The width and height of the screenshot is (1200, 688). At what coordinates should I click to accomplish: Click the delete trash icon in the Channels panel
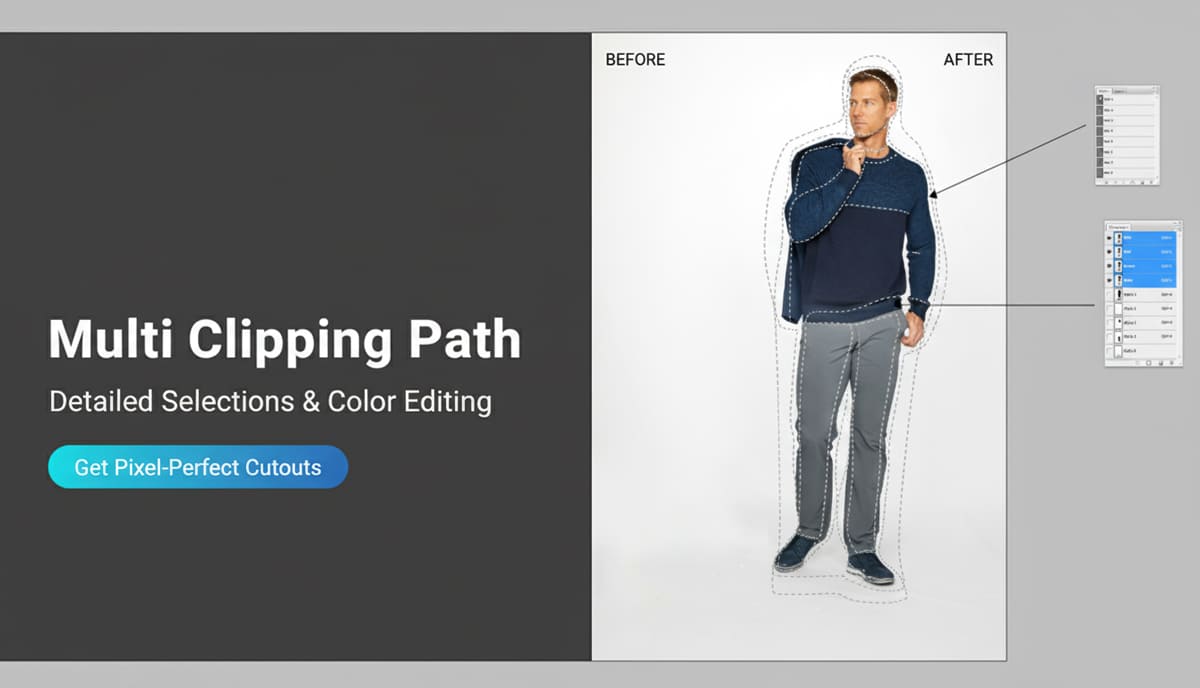click(1172, 362)
